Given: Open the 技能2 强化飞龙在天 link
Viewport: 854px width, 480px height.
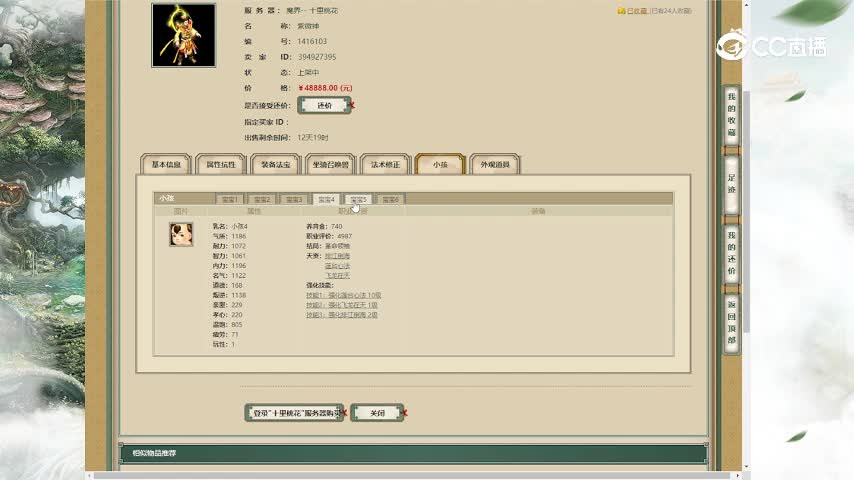Looking at the screenshot, I should tap(341, 305).
